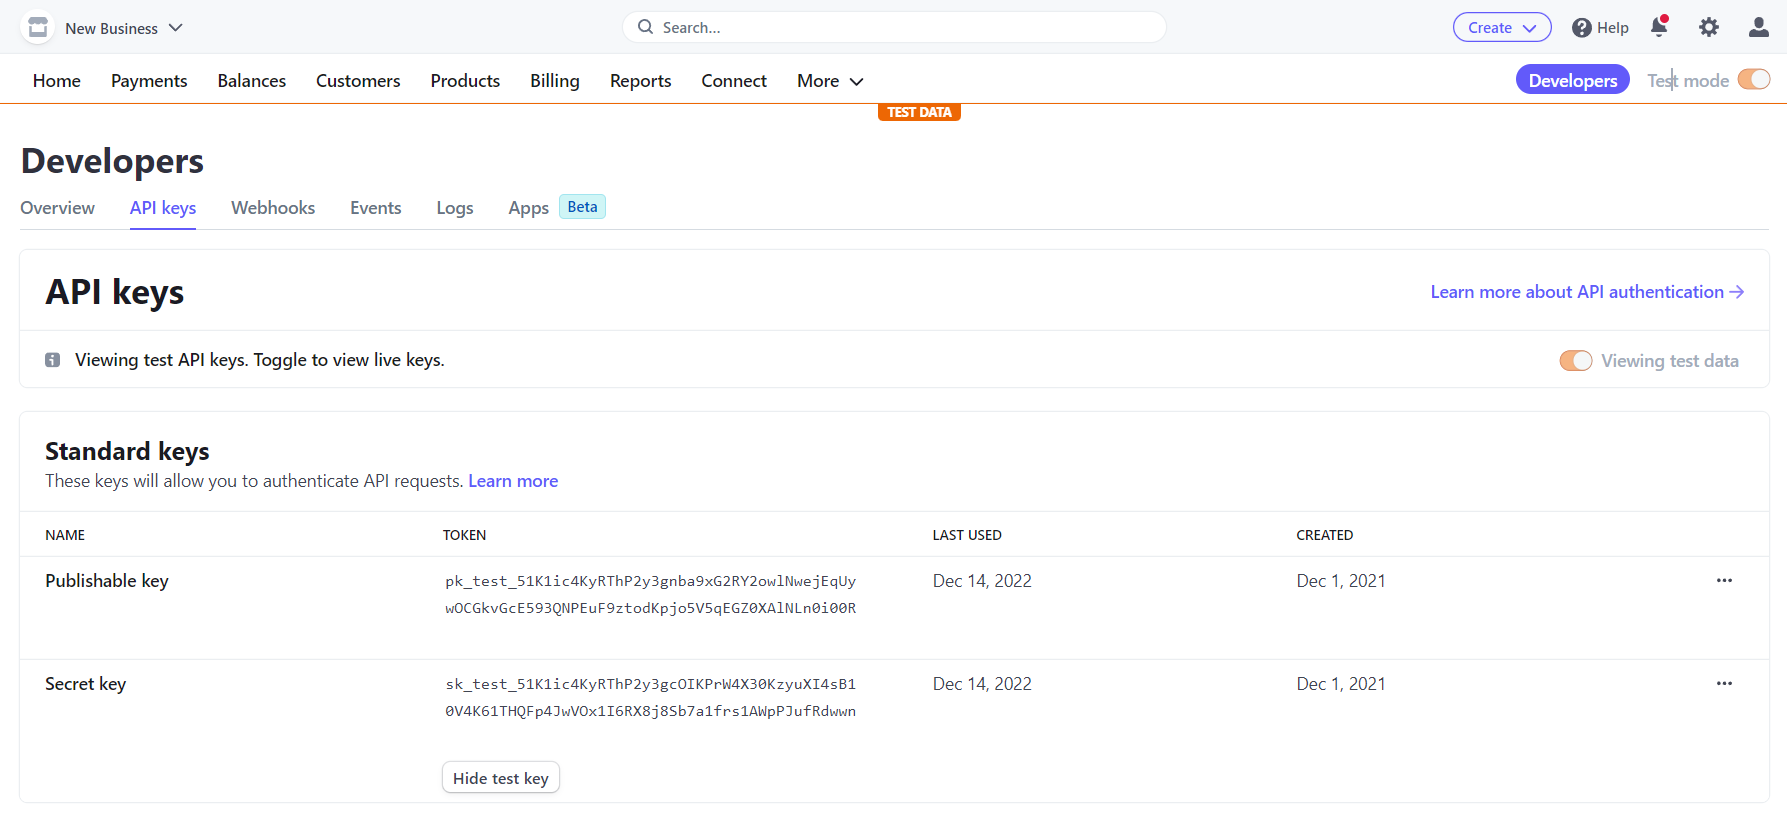Click the TEST DATA badge
This screenshot has width=1787, height=815.
coord(919,112)
